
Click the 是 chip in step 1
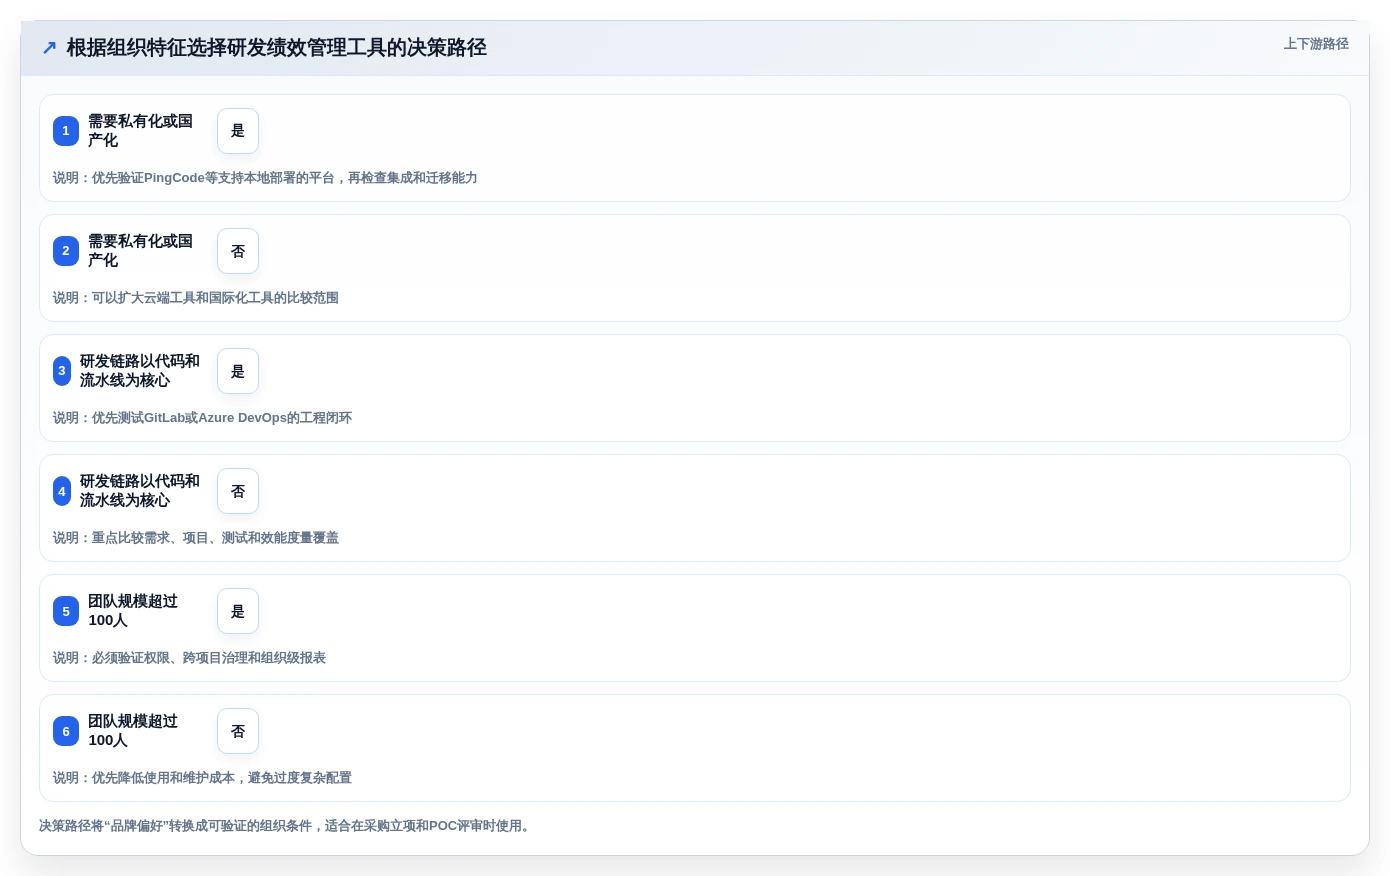click(238, 131)
